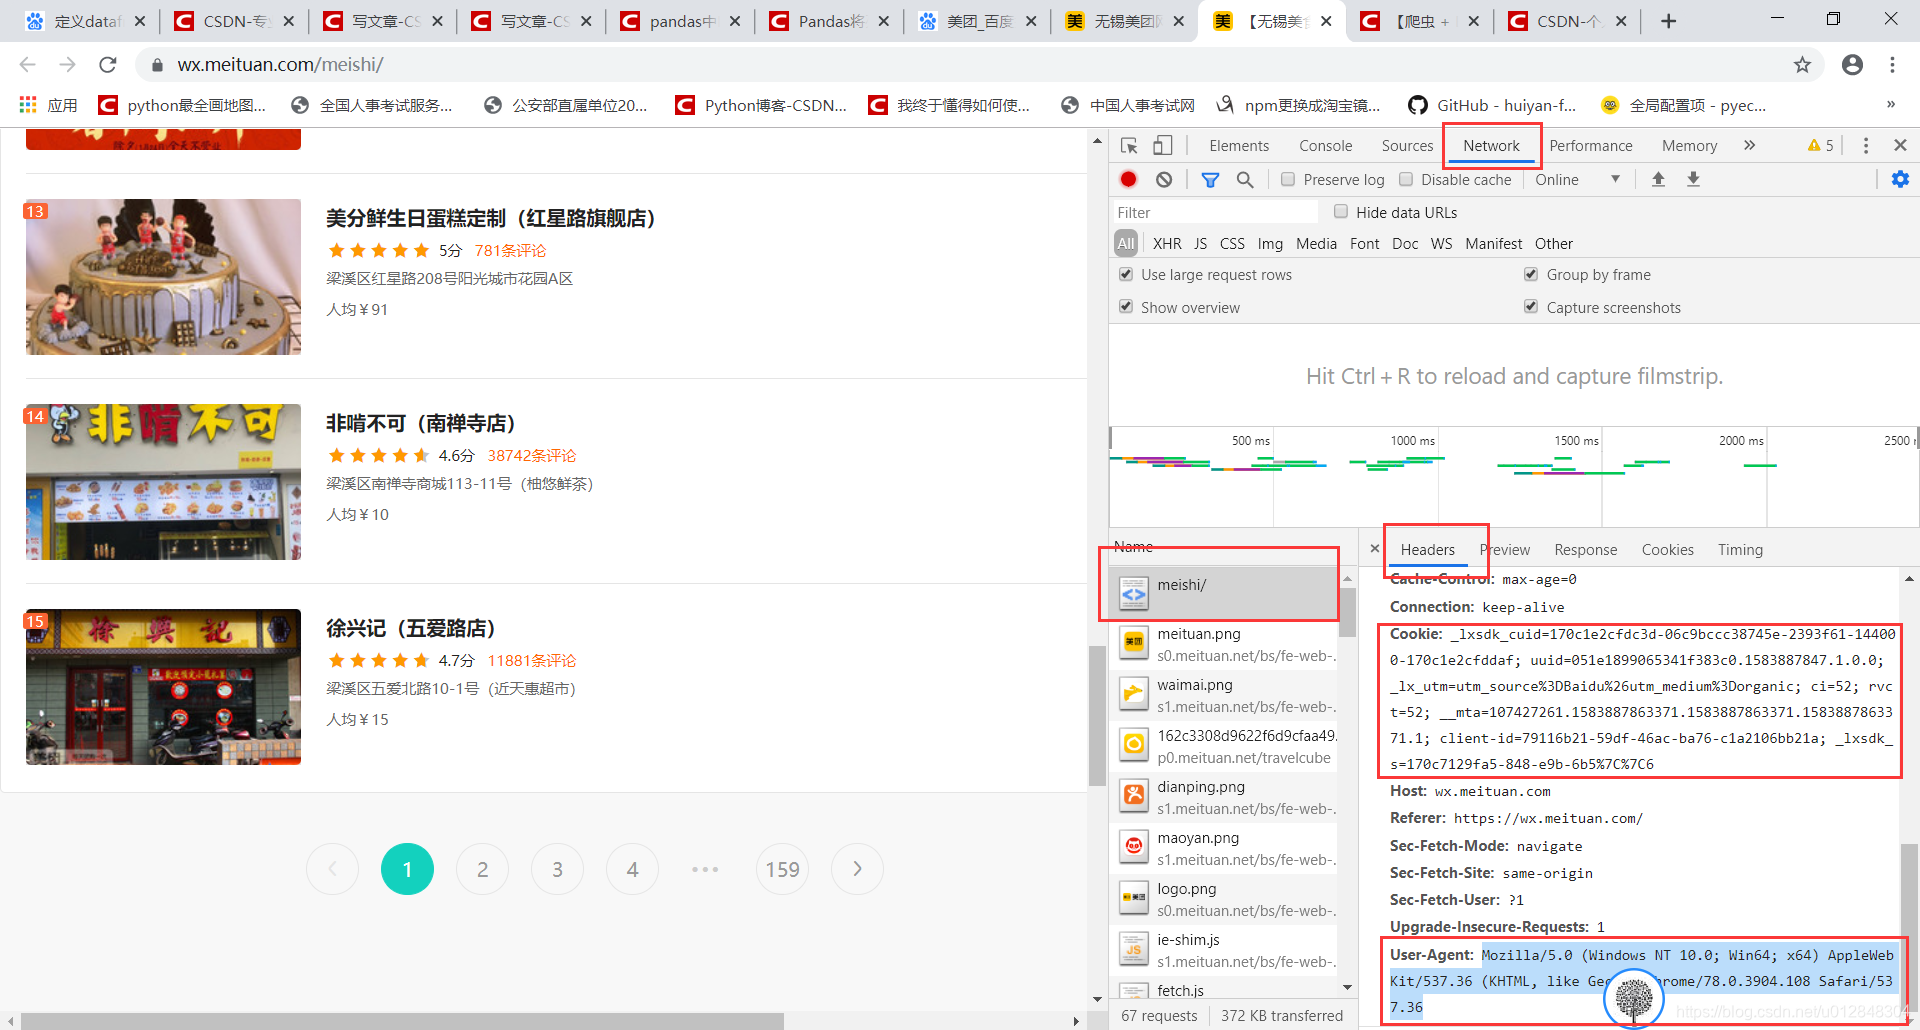The width and height of the screenshot is (1920, 1030).
Task: Open network settings gear icon
Action: (x=1900, y=179)
